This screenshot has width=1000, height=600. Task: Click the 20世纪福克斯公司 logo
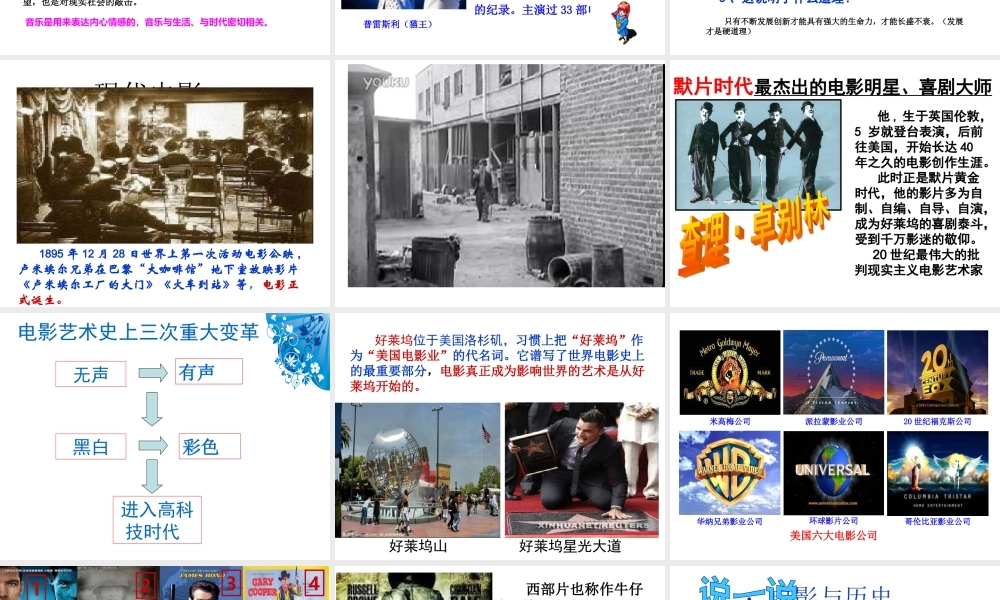click(x=937, y=372)
